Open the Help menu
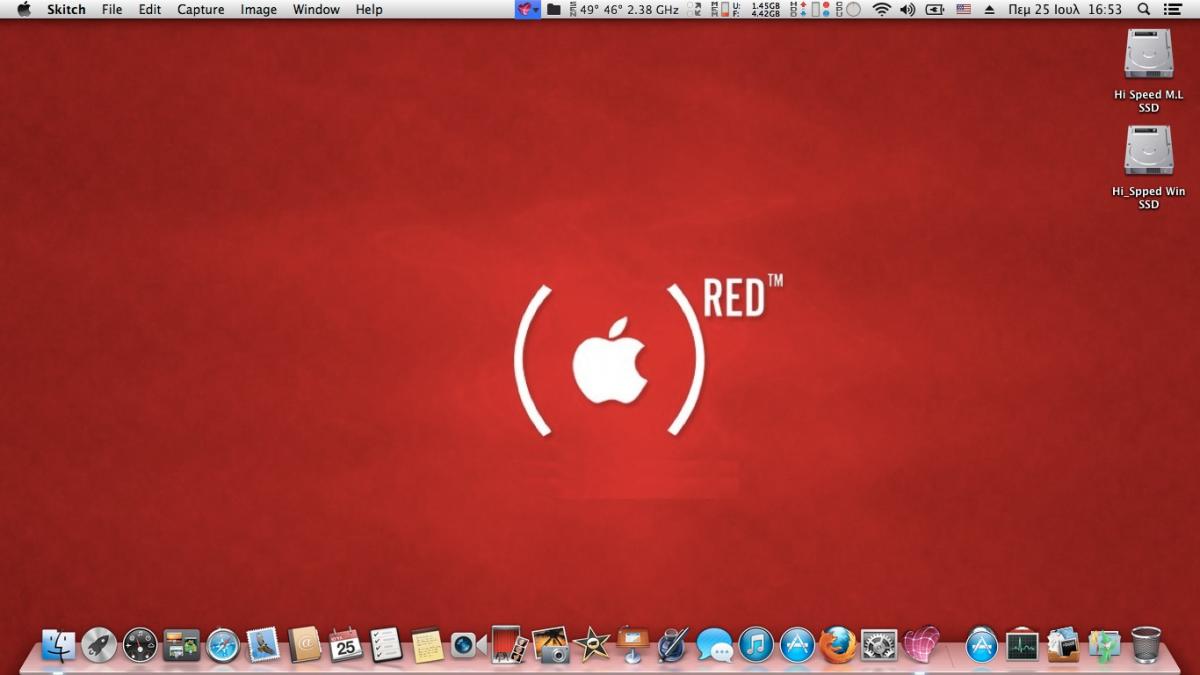This screenshot has height=675, width=1200. pyautogui.click(x=369, y=9)
